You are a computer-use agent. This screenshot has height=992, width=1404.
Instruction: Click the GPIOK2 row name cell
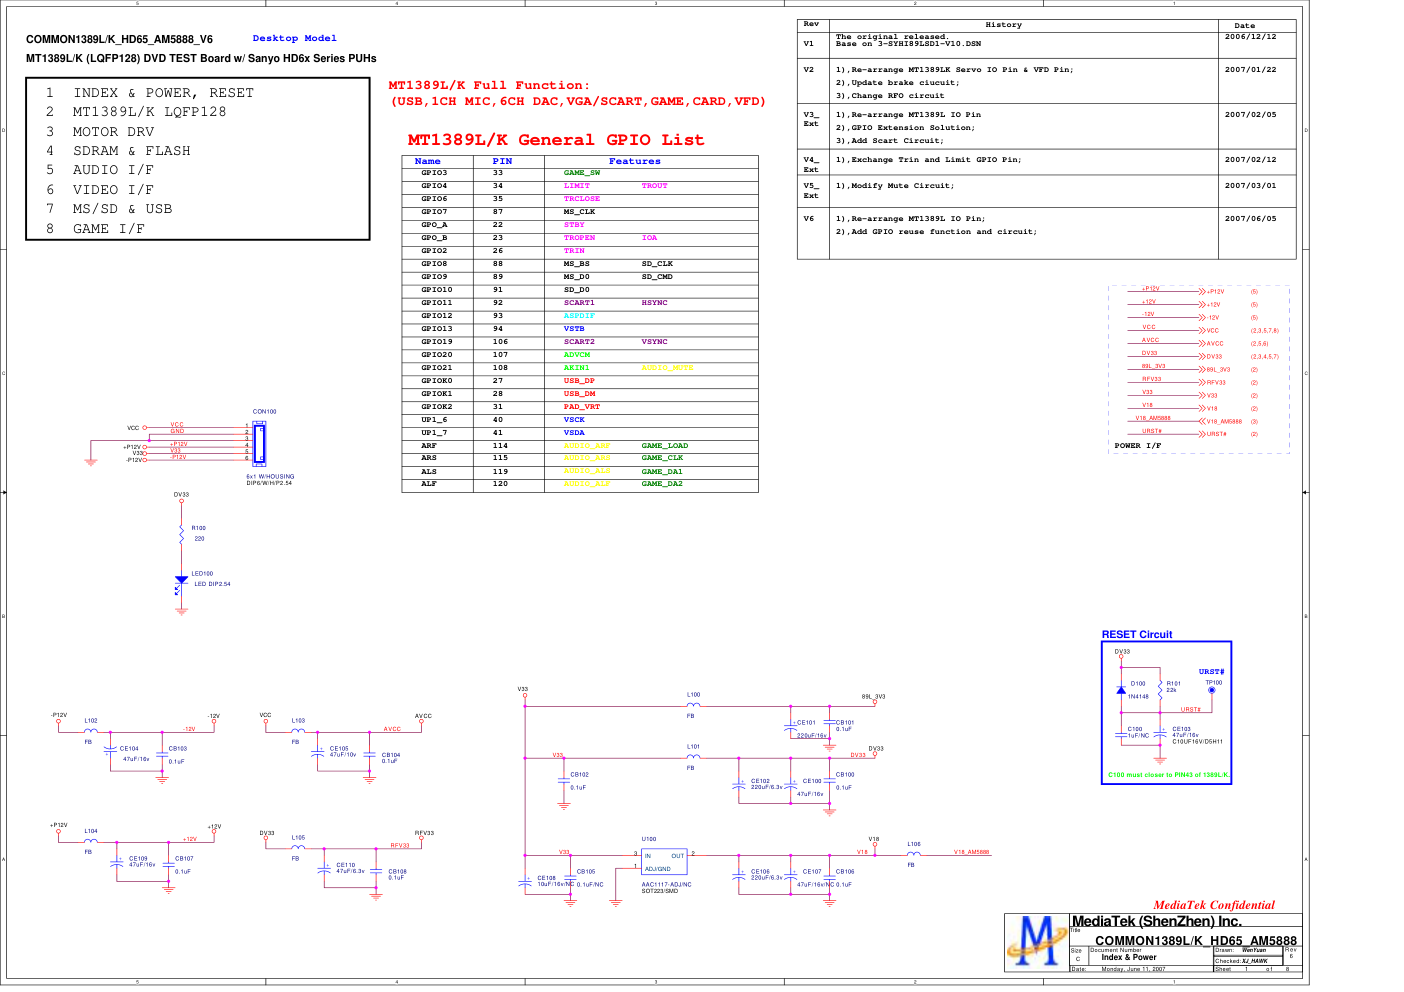click(436, 407)
